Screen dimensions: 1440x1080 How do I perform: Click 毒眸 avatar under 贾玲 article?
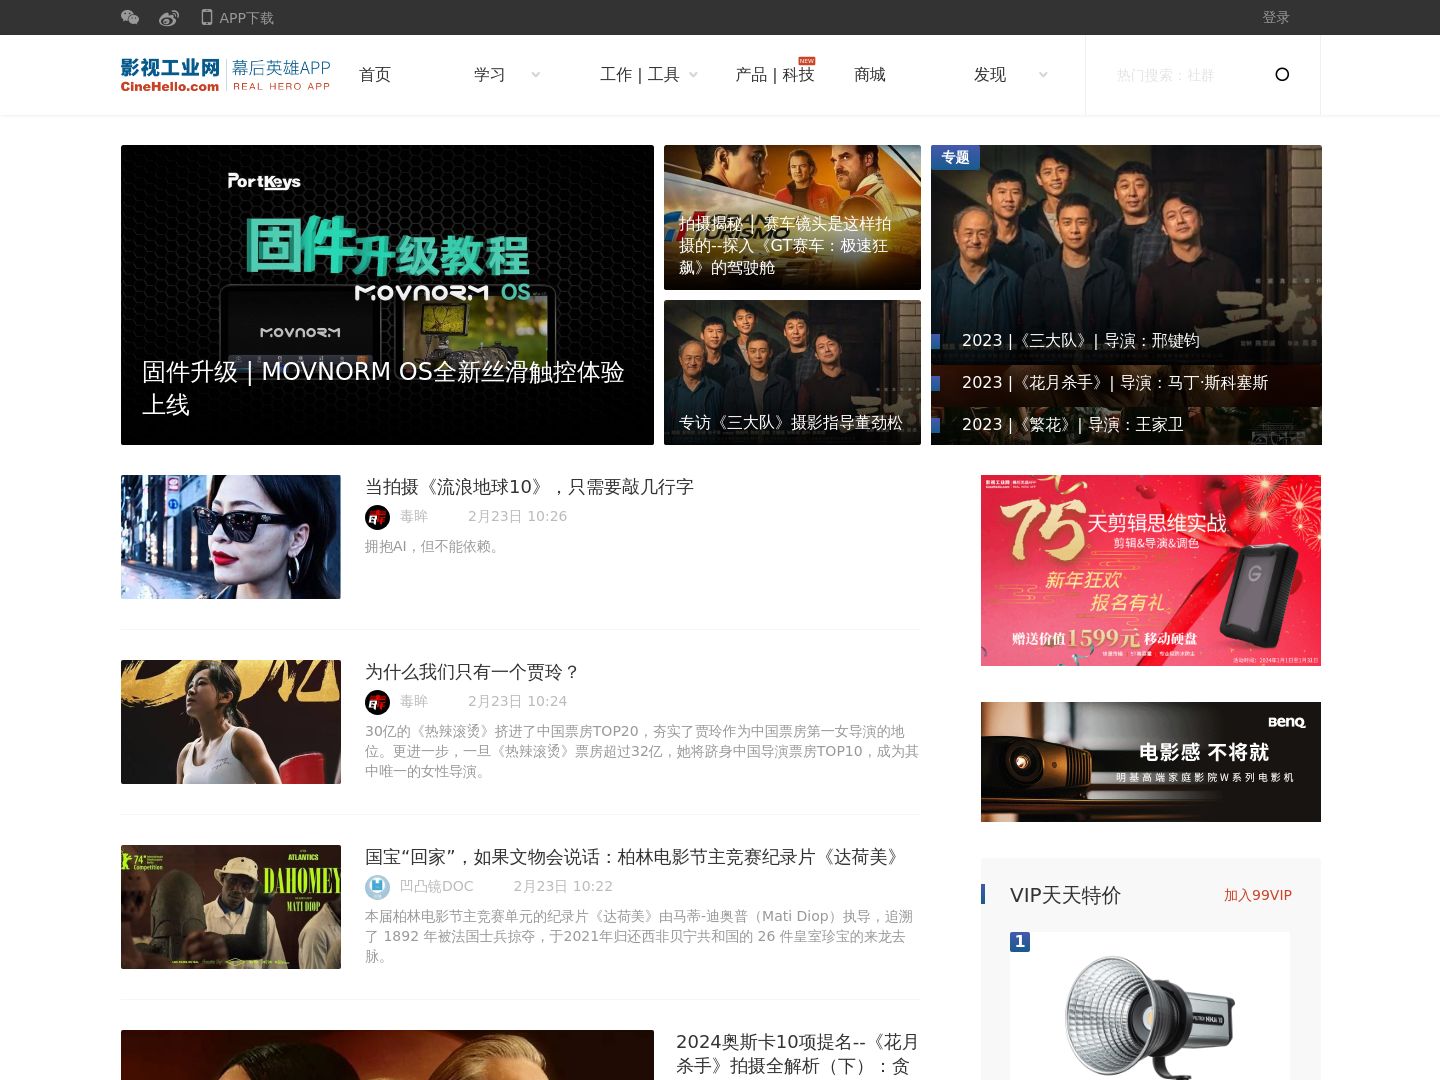pyautogui.click(x=377, y=702)
